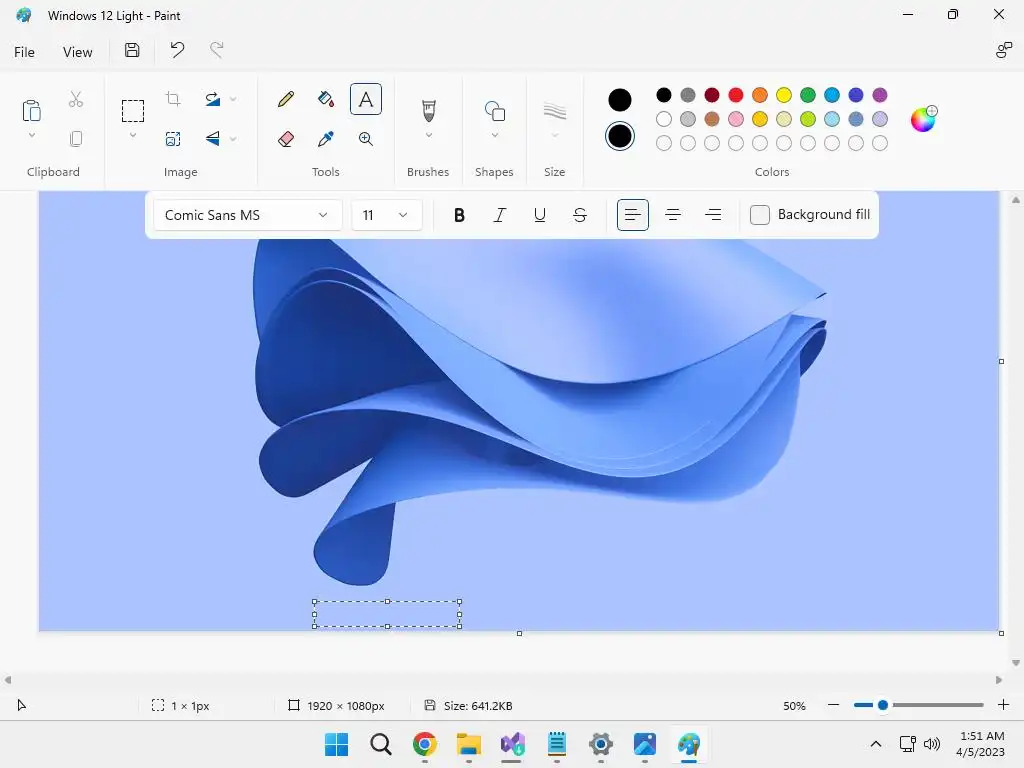Viewport: 1024px width, 768px height.
Task: Select the Pencil tool
Action: (285, 99)
